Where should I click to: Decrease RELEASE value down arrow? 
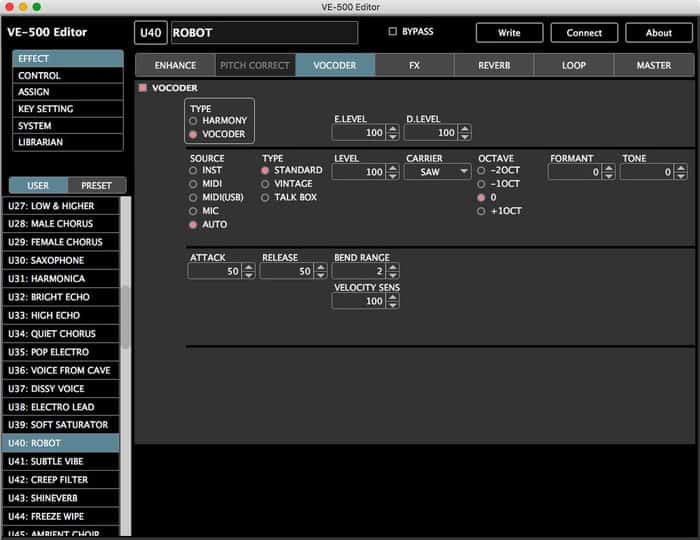point(321,275)
